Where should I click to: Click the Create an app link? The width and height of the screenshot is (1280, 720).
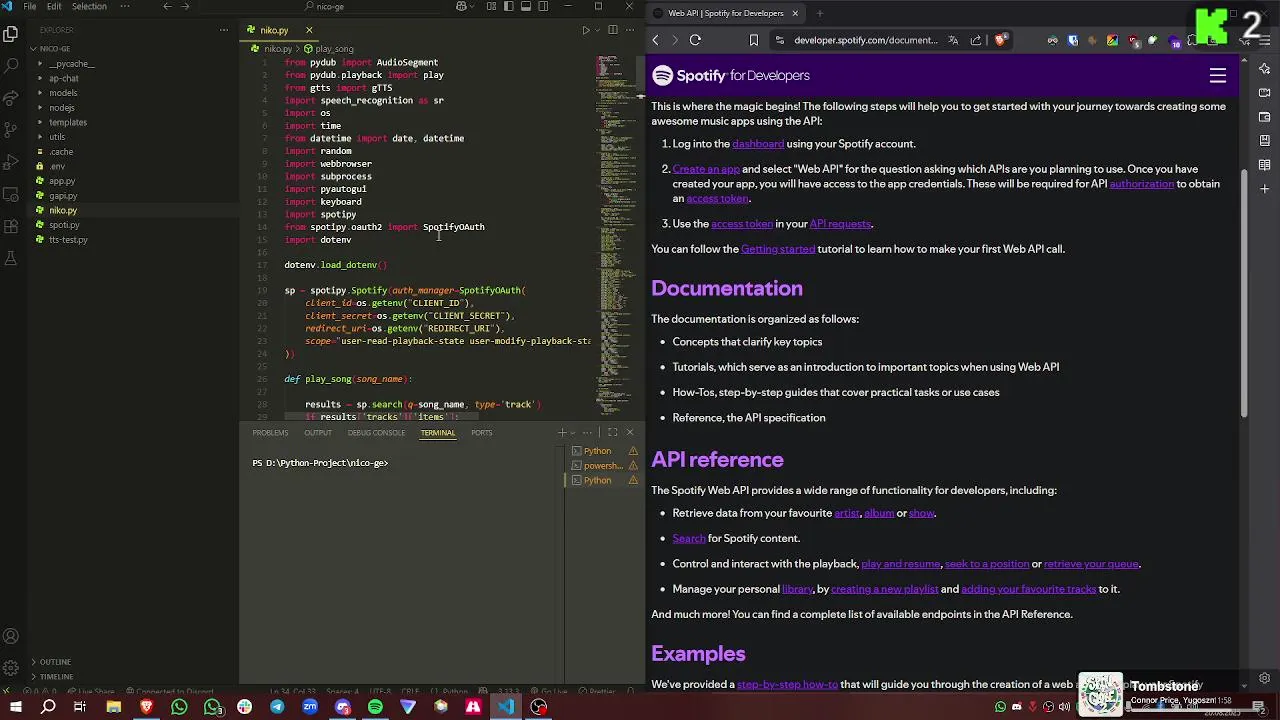(x=706, y=169)
